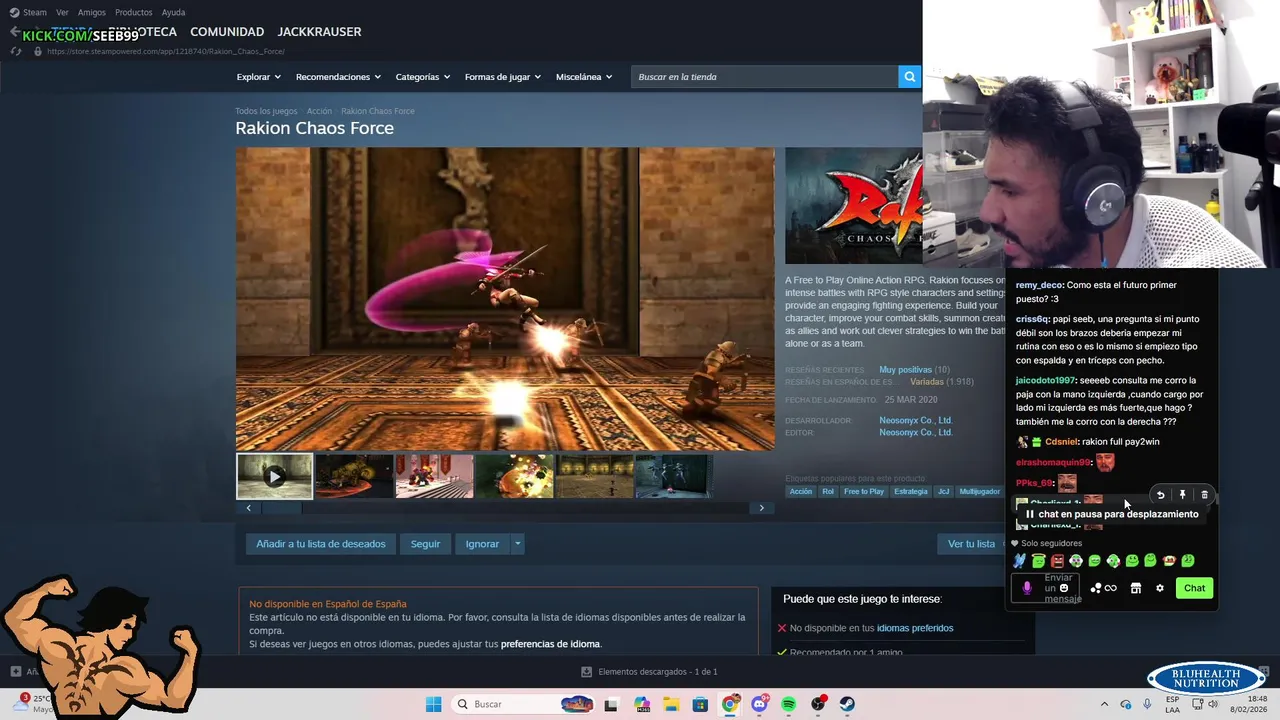Open chat settings gear icon
Image resolution: width=1280 pixels, height=720 pixels.
[1160, 588]
